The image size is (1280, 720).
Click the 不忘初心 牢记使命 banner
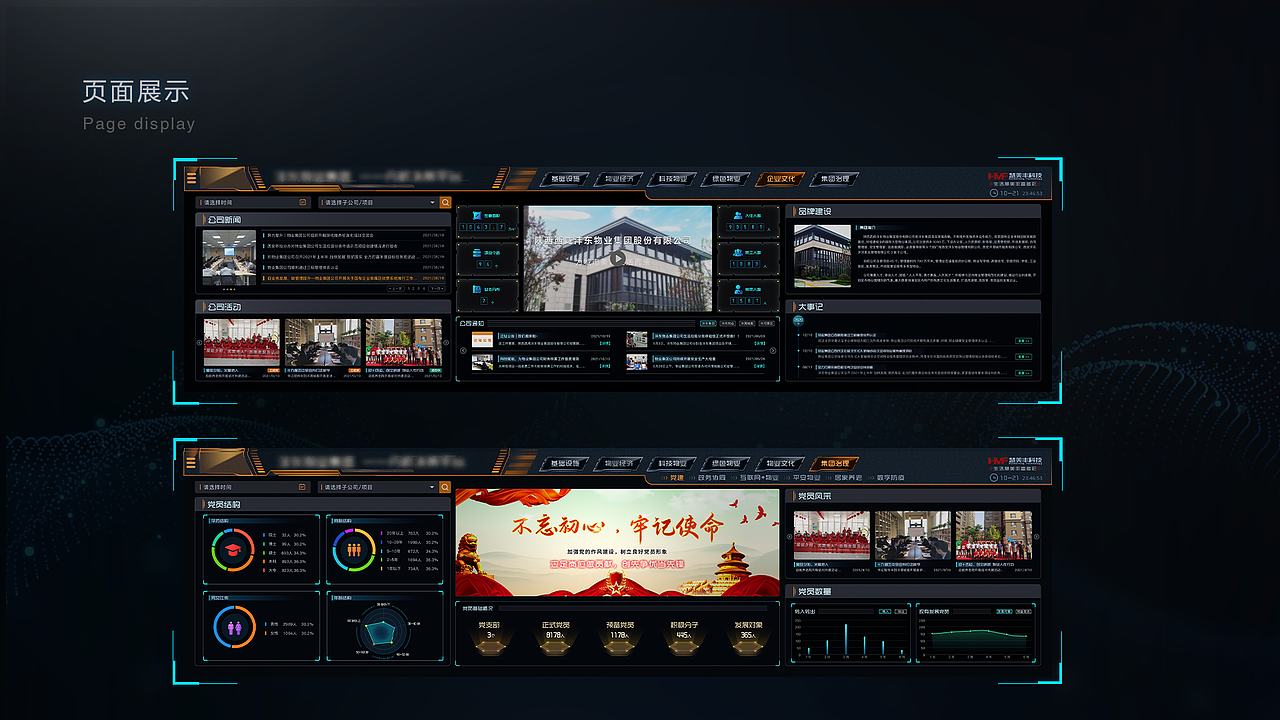point(617,543)
